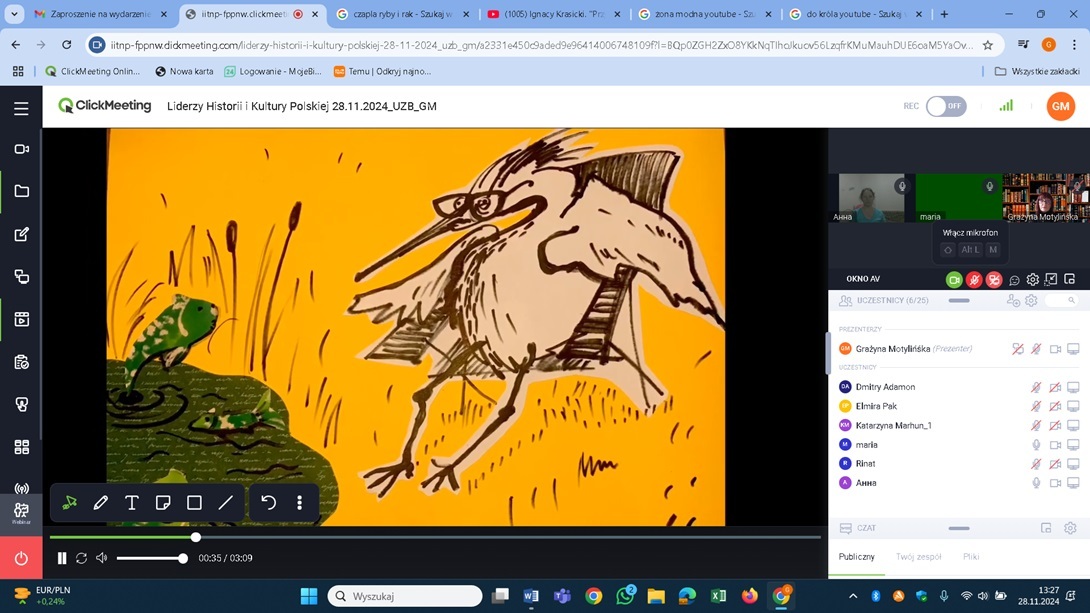Open the reactions emoji icon in AV bar
1090x613 pixels.
1014,280
